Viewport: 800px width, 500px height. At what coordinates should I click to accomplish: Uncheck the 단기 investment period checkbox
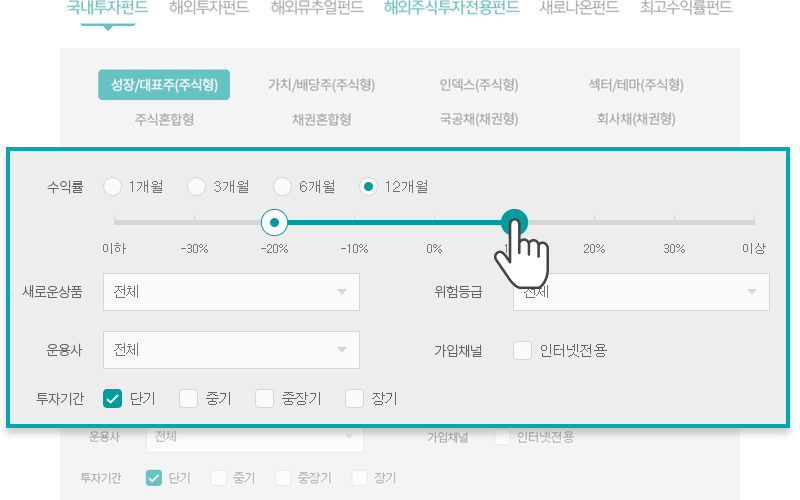pos(113,399)
